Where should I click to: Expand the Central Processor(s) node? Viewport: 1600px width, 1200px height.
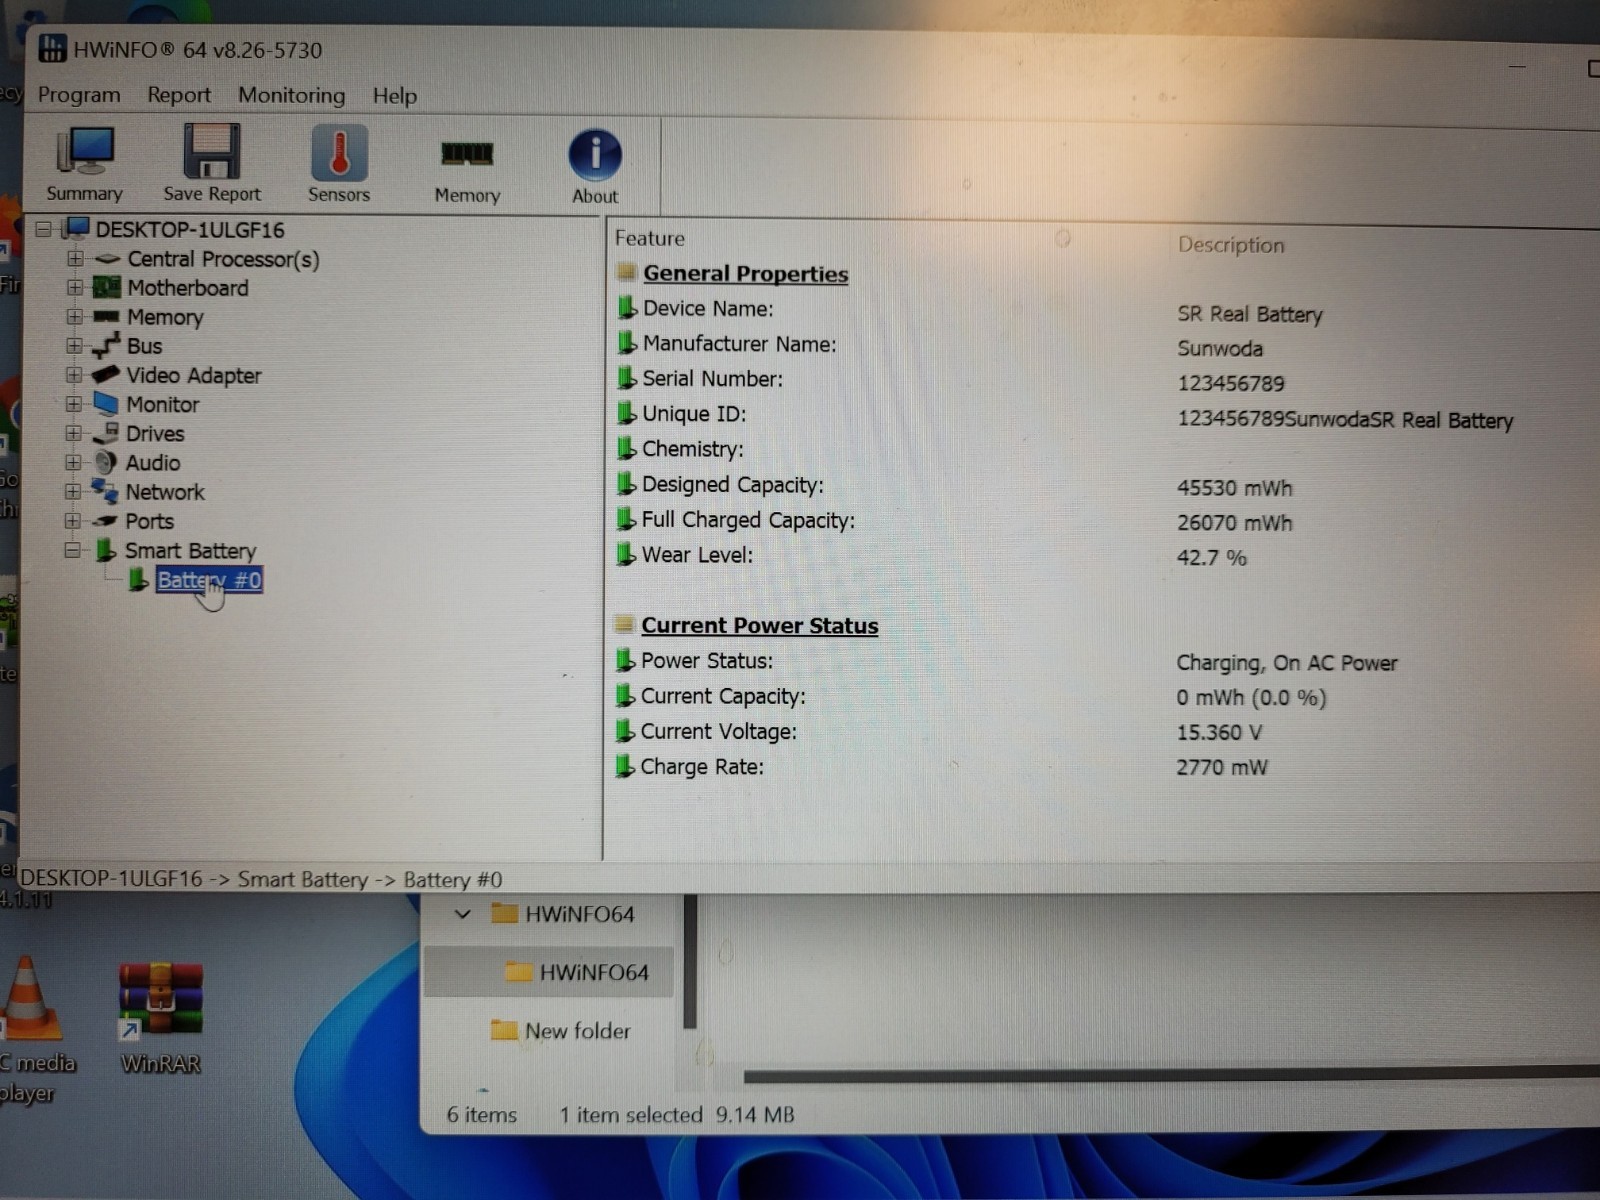pos(75,258)
